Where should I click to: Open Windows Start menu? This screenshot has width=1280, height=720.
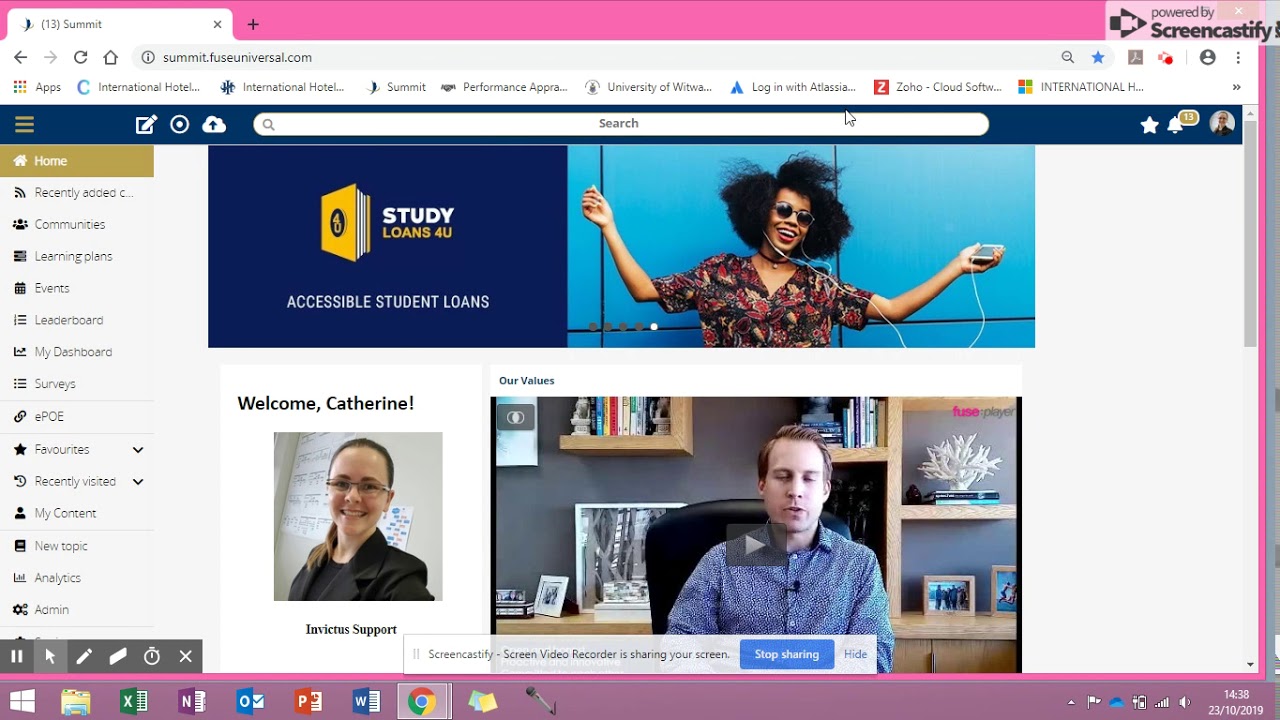[22, 701]
